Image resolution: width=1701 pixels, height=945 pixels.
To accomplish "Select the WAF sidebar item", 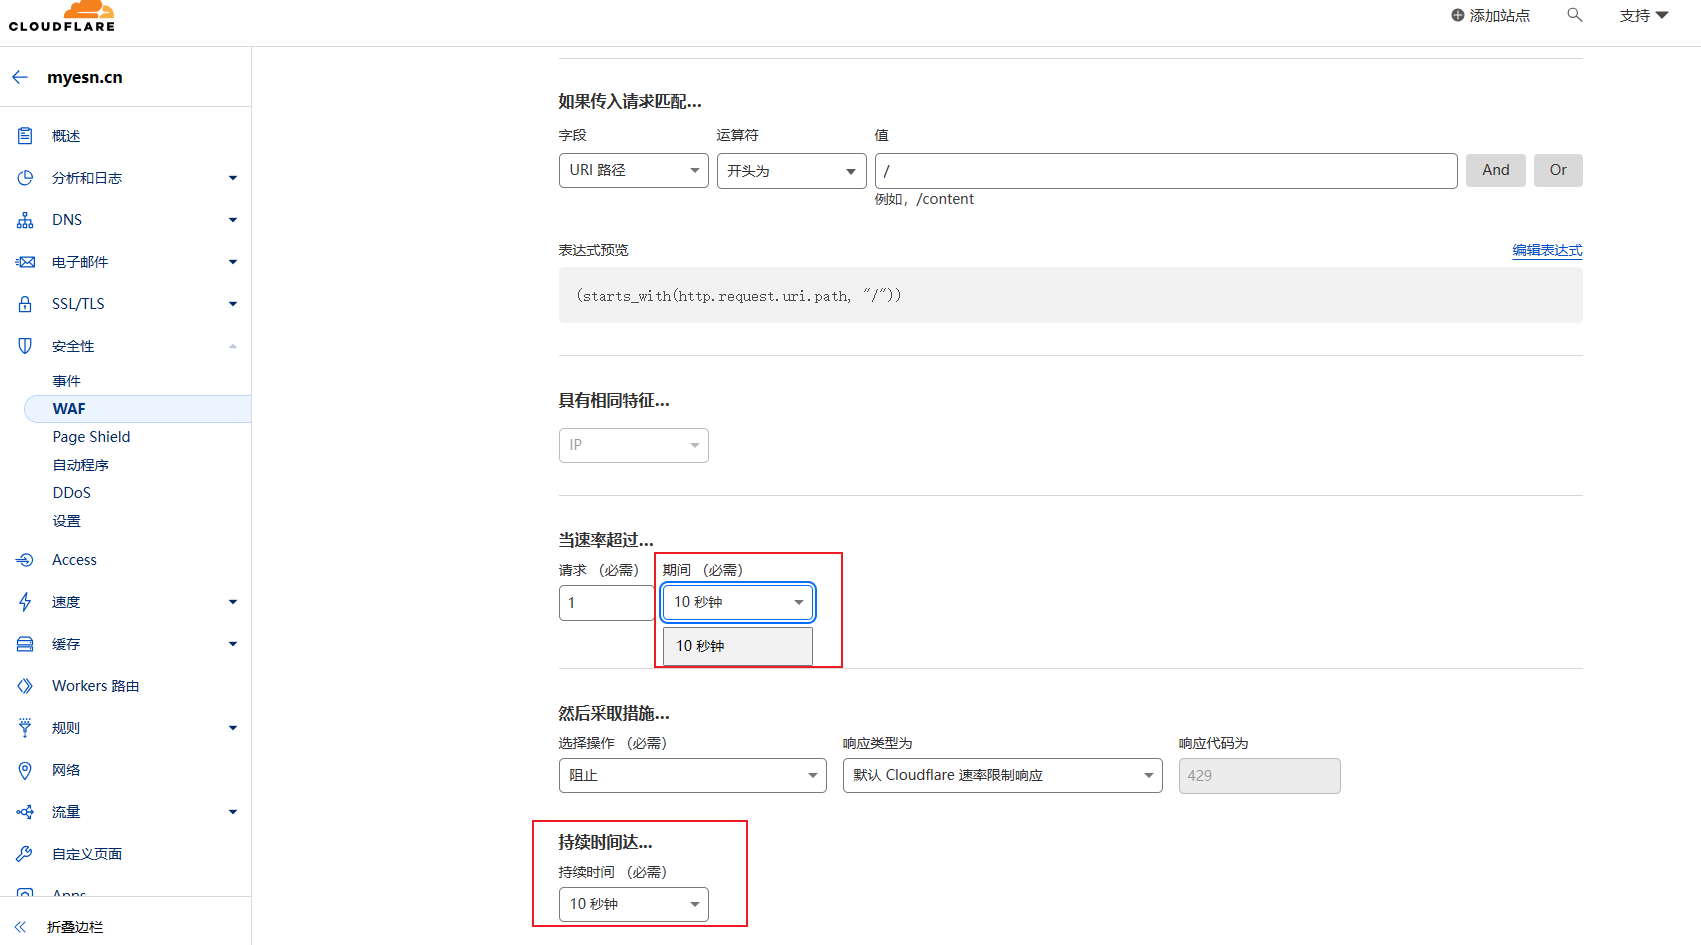I will click(69, 409).
